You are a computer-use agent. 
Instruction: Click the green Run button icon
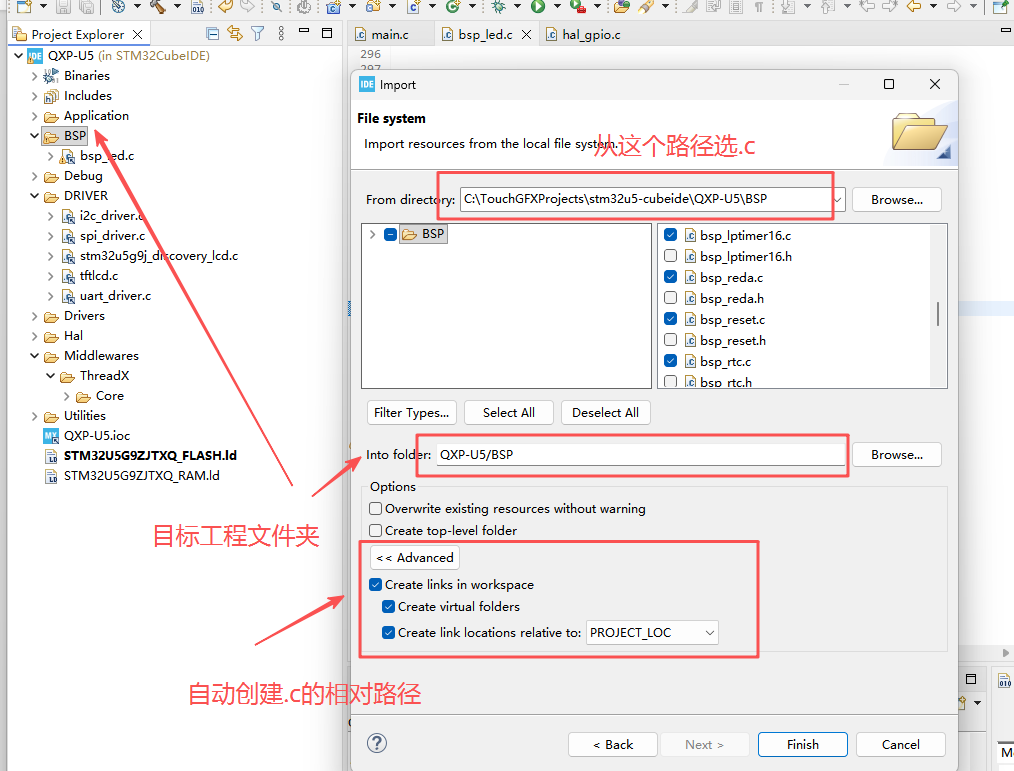click(x=537, y=7)
